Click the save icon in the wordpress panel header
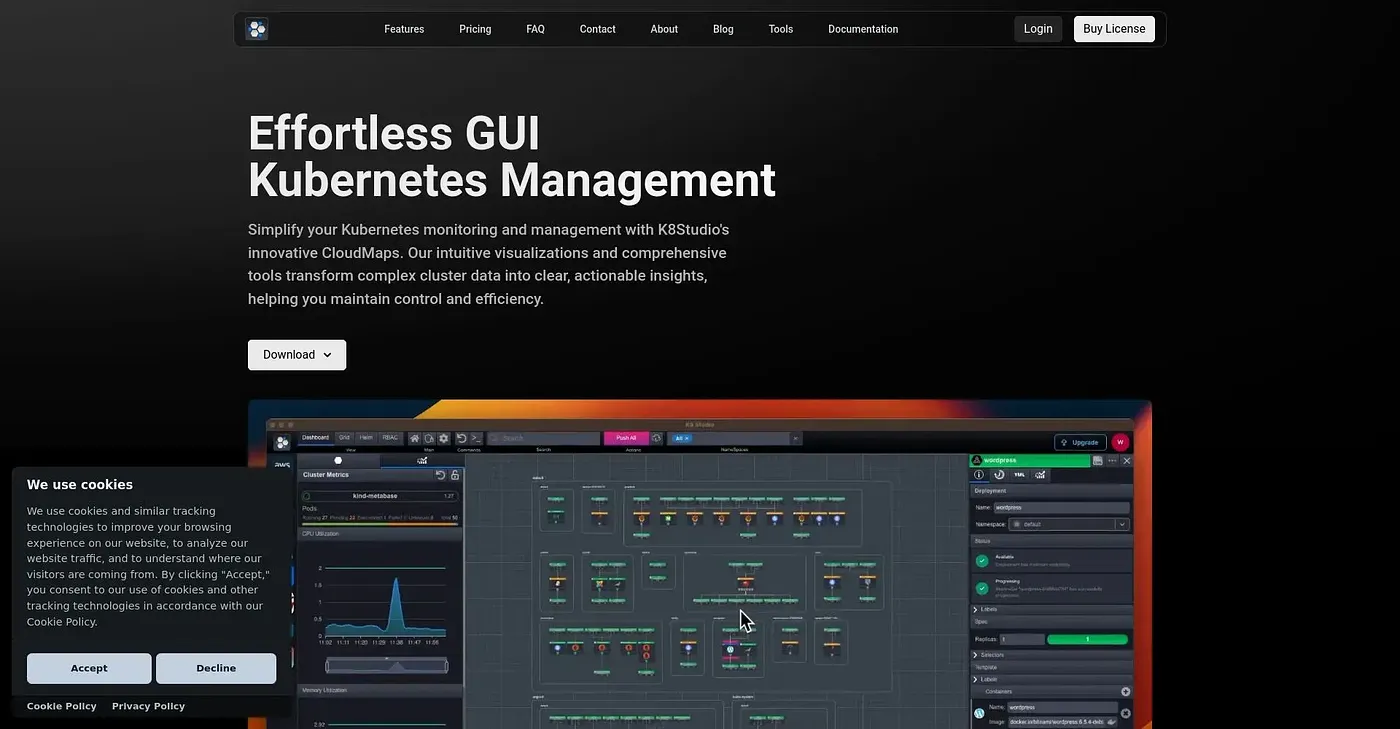1400x729 pixels. point(1098,461)
